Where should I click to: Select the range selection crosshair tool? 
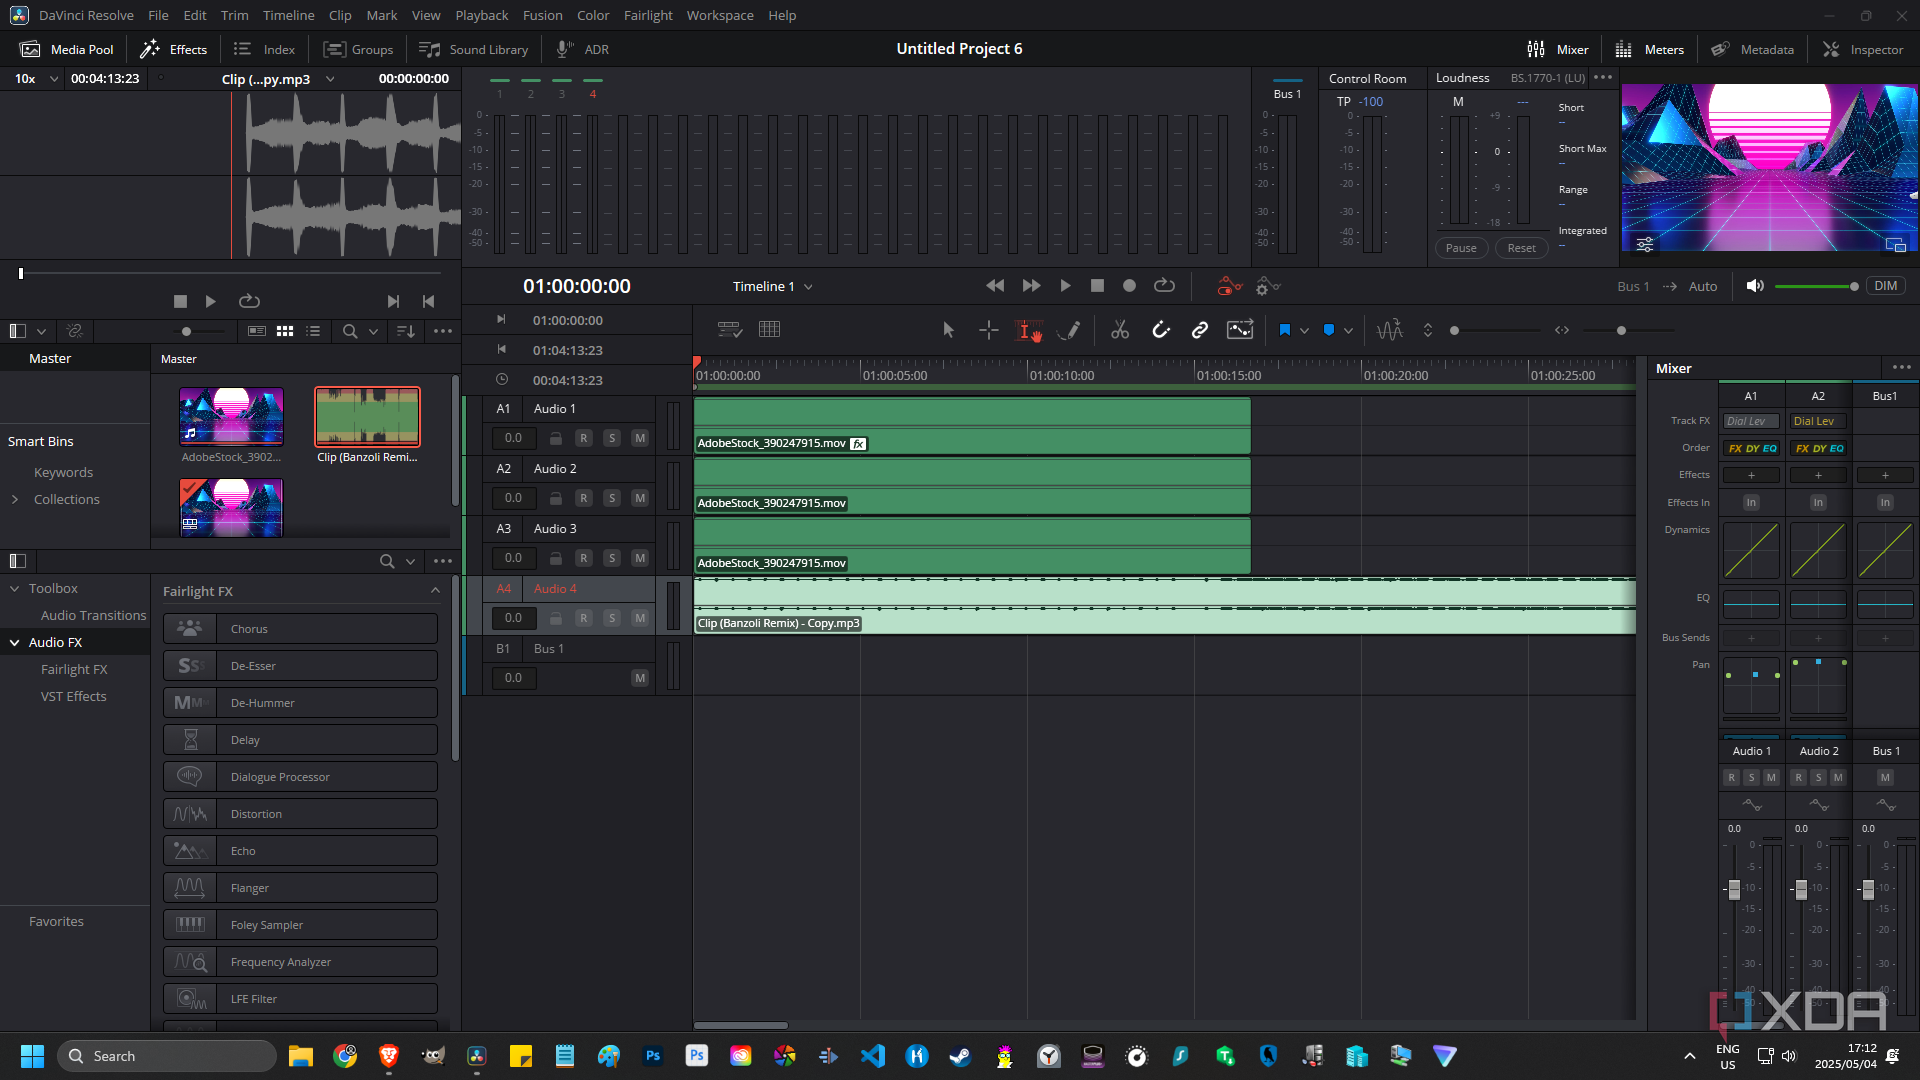[988, 330]
